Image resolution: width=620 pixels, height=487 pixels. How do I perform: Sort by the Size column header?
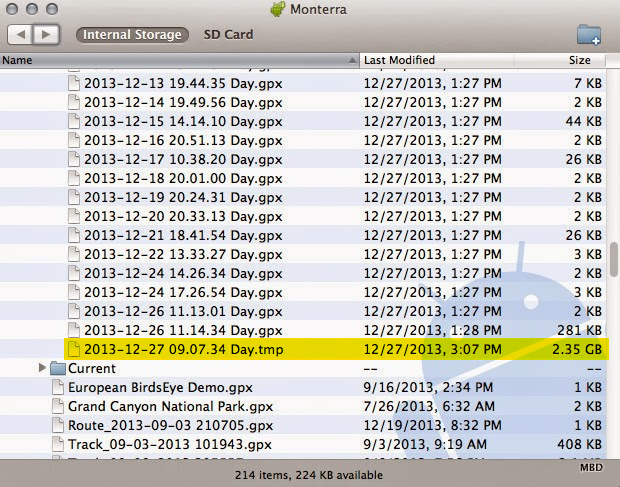point(580,60)
